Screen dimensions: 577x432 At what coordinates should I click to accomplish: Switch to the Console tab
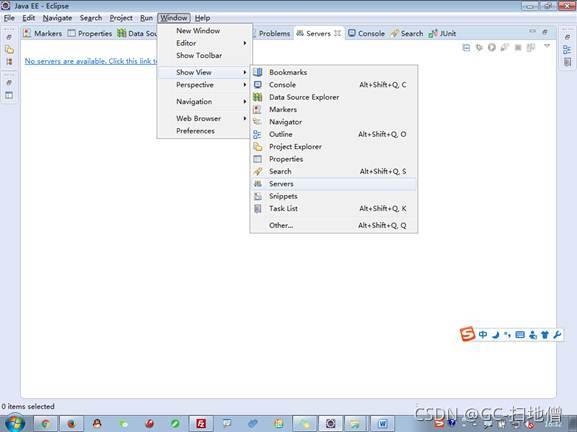point(367,33)
